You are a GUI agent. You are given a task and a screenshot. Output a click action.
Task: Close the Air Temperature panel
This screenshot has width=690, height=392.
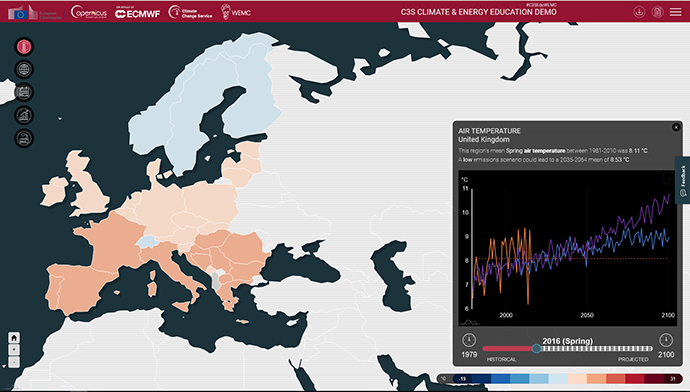(x=676, y=128)
